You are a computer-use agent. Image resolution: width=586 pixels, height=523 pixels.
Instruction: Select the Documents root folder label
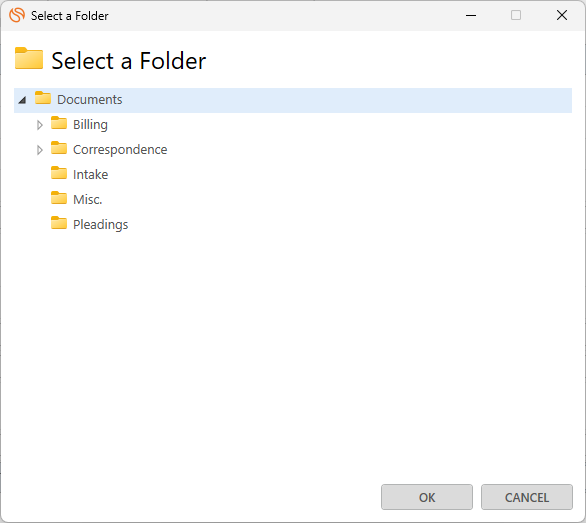coord(90,100)
